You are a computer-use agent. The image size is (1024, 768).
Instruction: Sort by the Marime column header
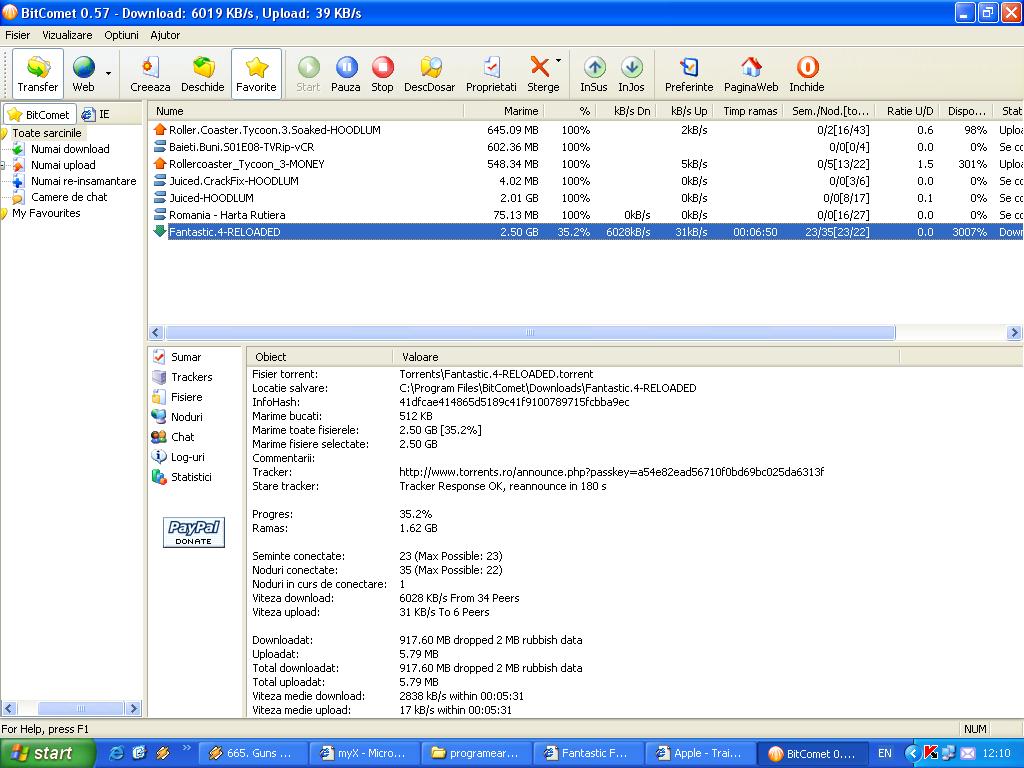pyautogui.click(x=504, y=111)
